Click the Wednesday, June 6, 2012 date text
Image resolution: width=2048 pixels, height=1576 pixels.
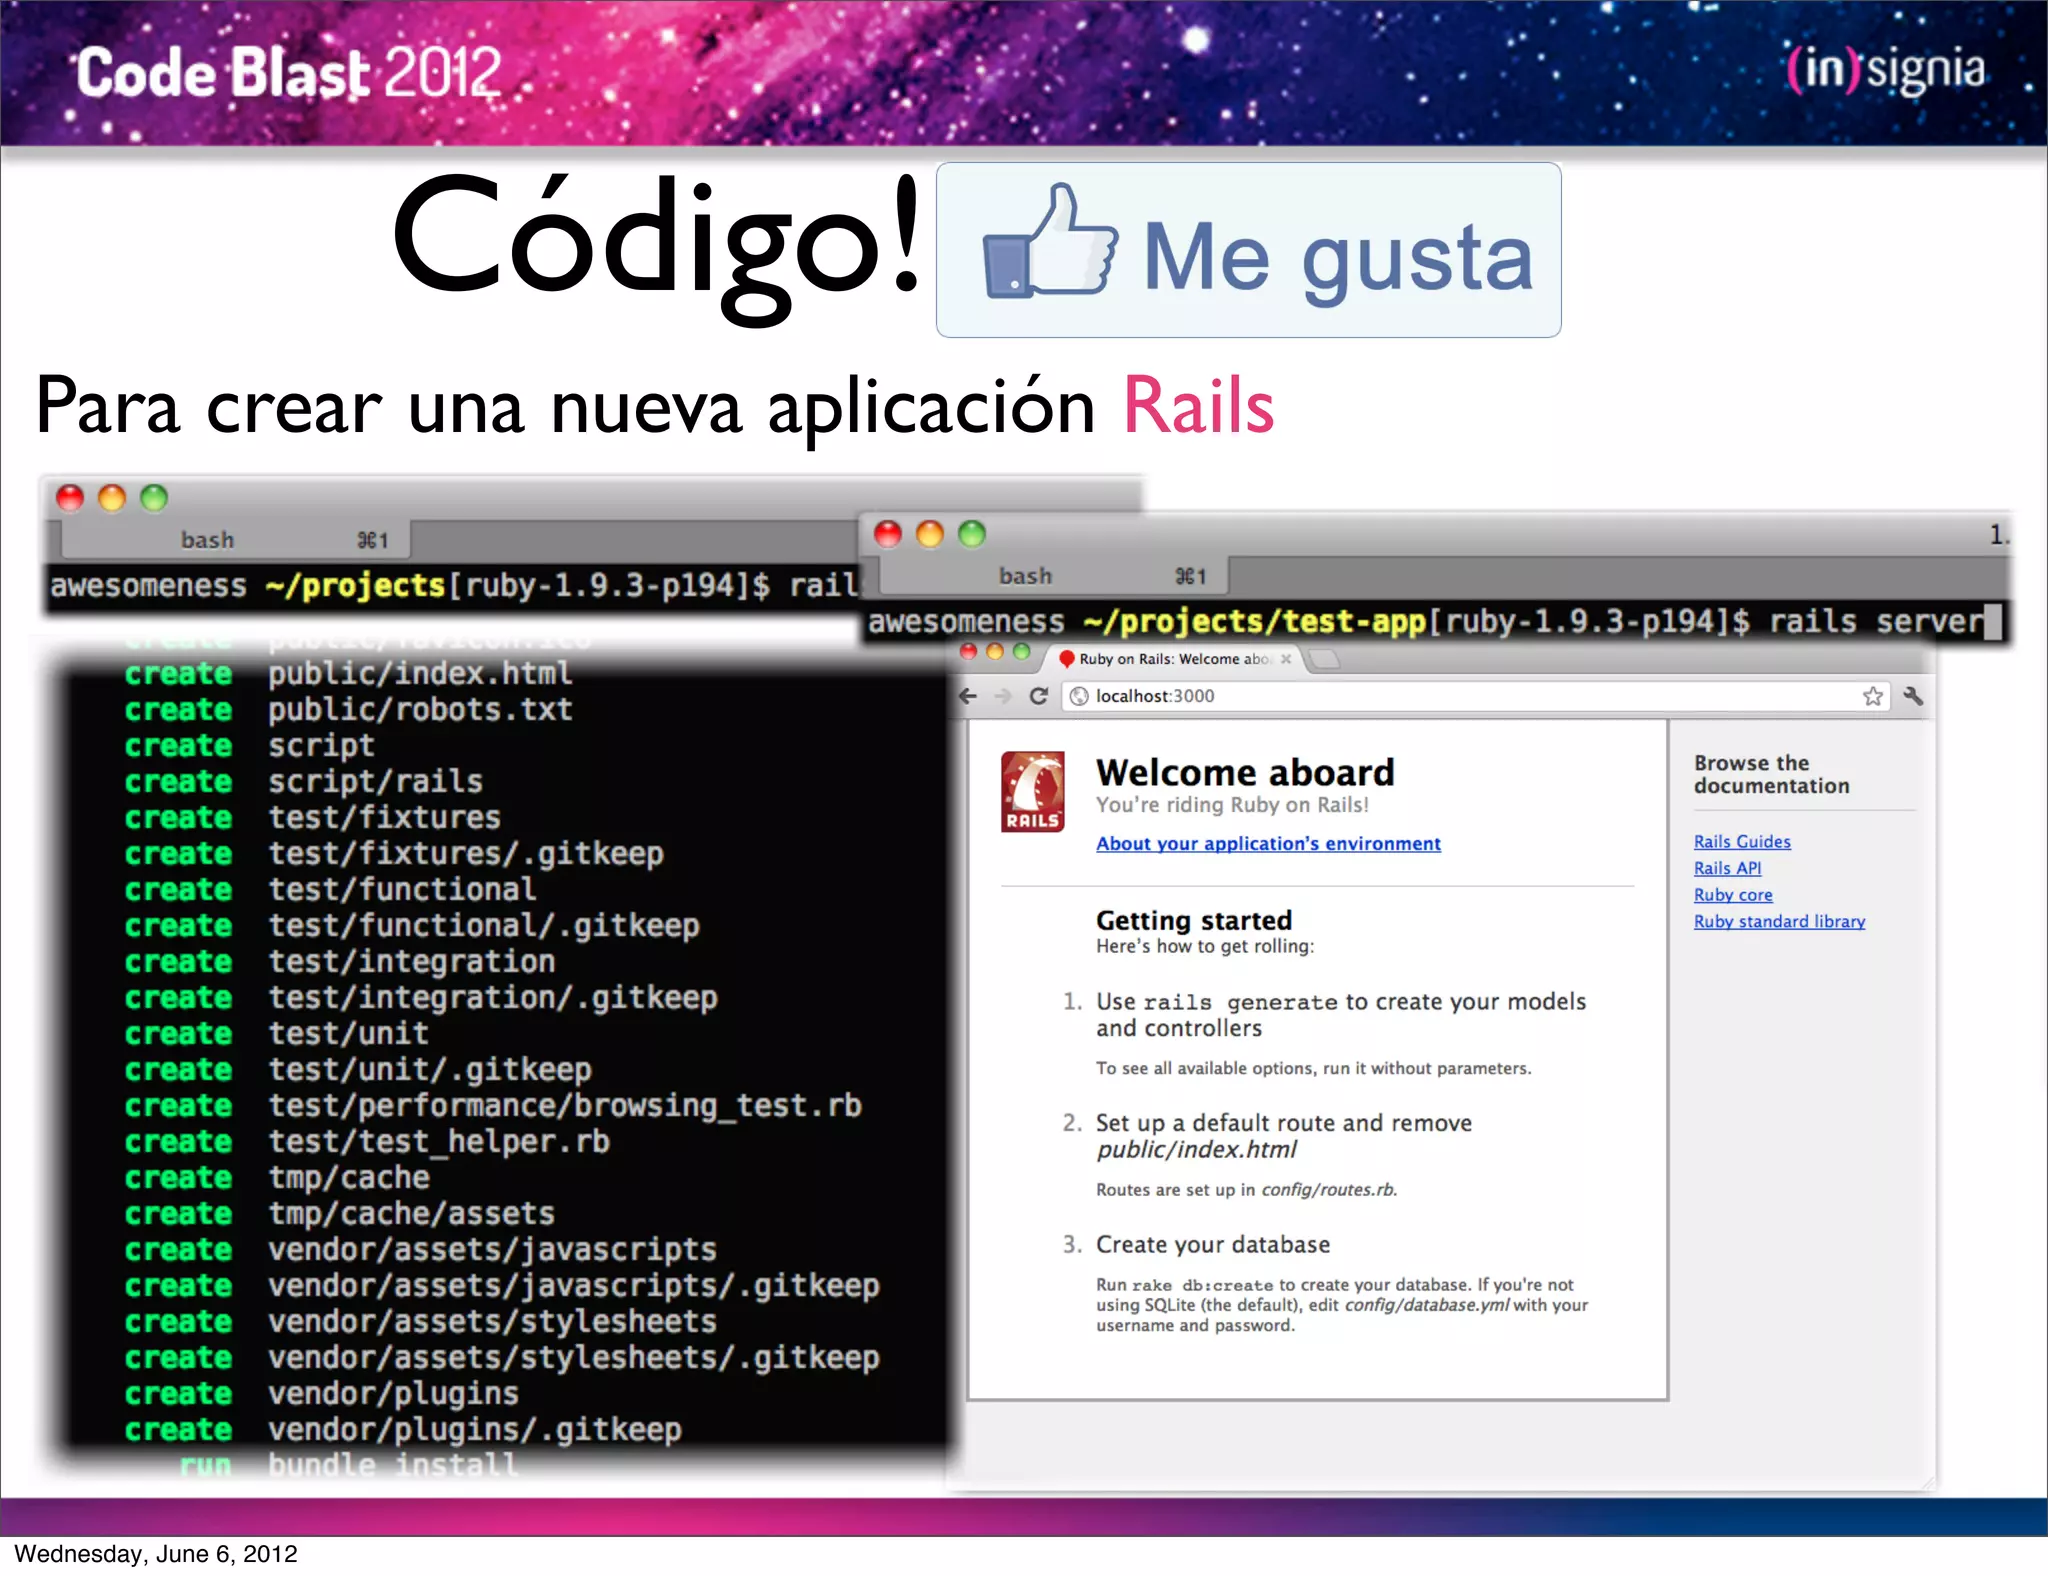[x=156, y=1554]
